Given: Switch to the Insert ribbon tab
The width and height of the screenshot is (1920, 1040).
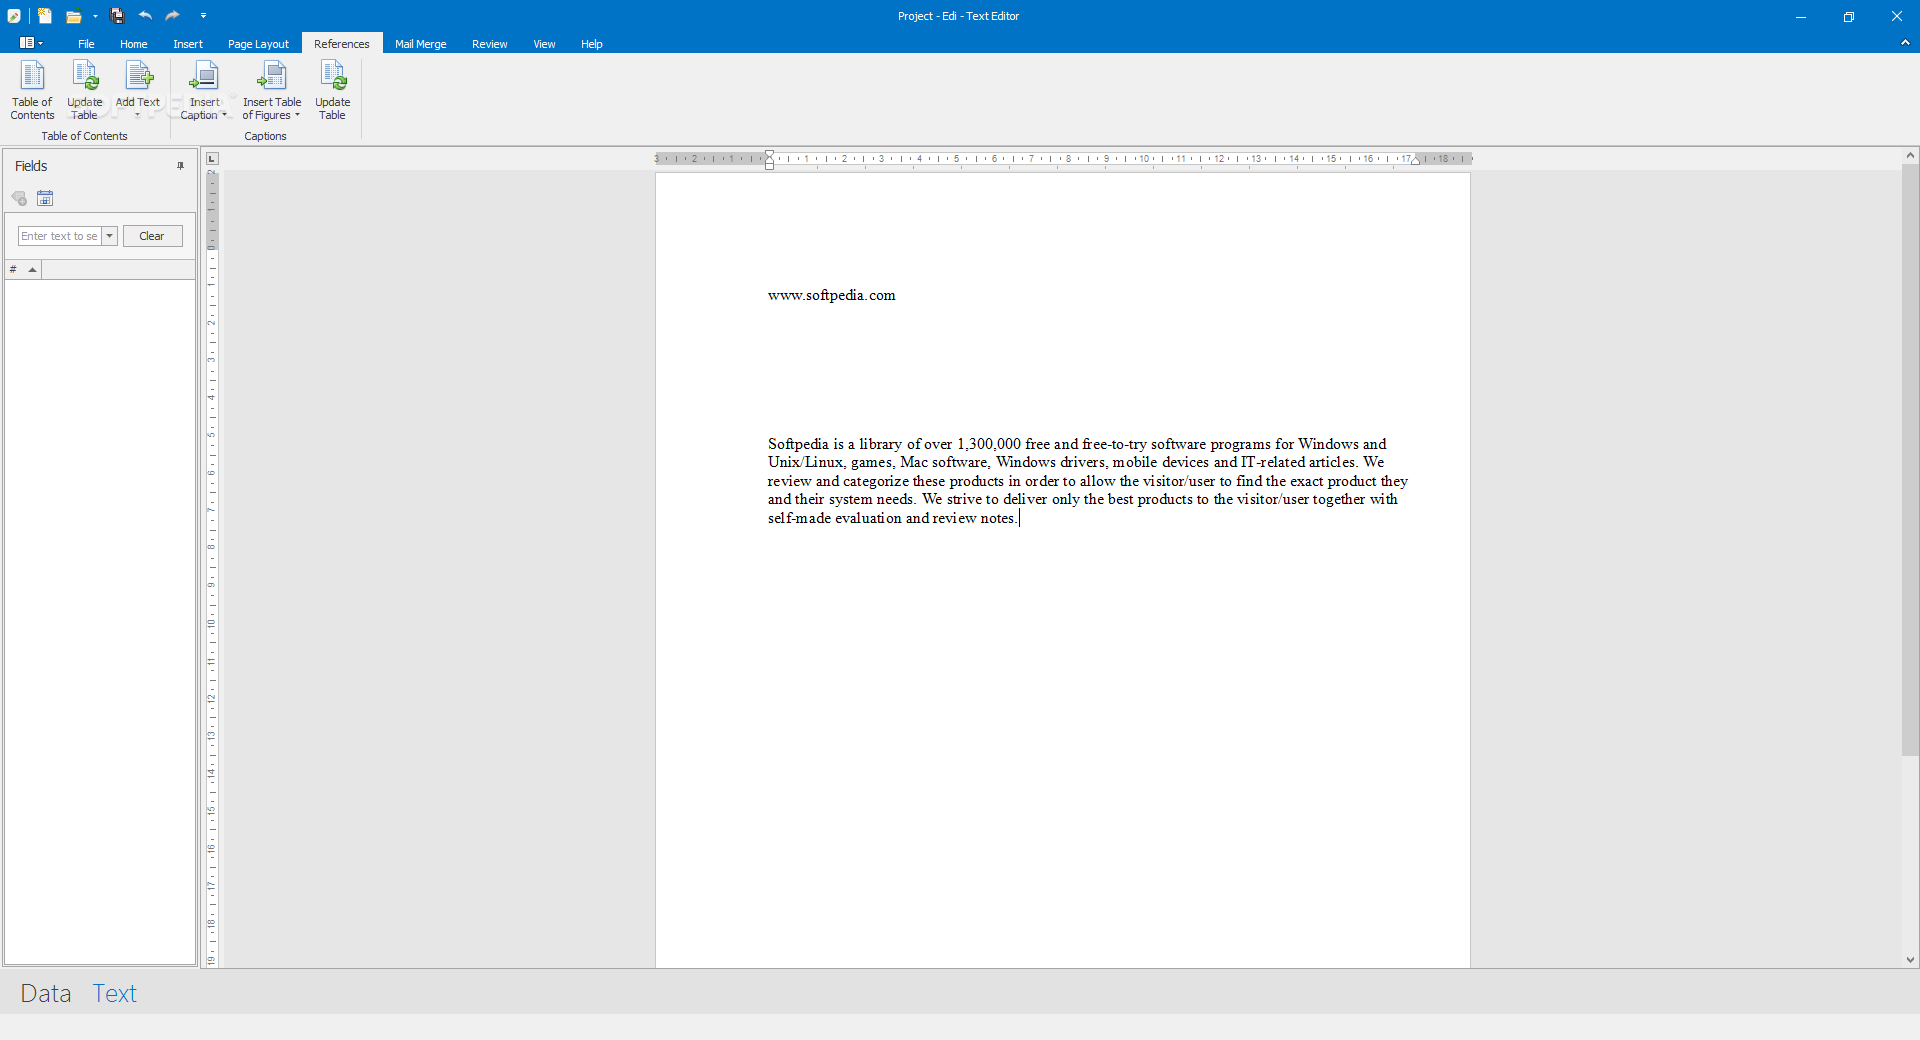Looking at the screenshot, I should [188, 44].
